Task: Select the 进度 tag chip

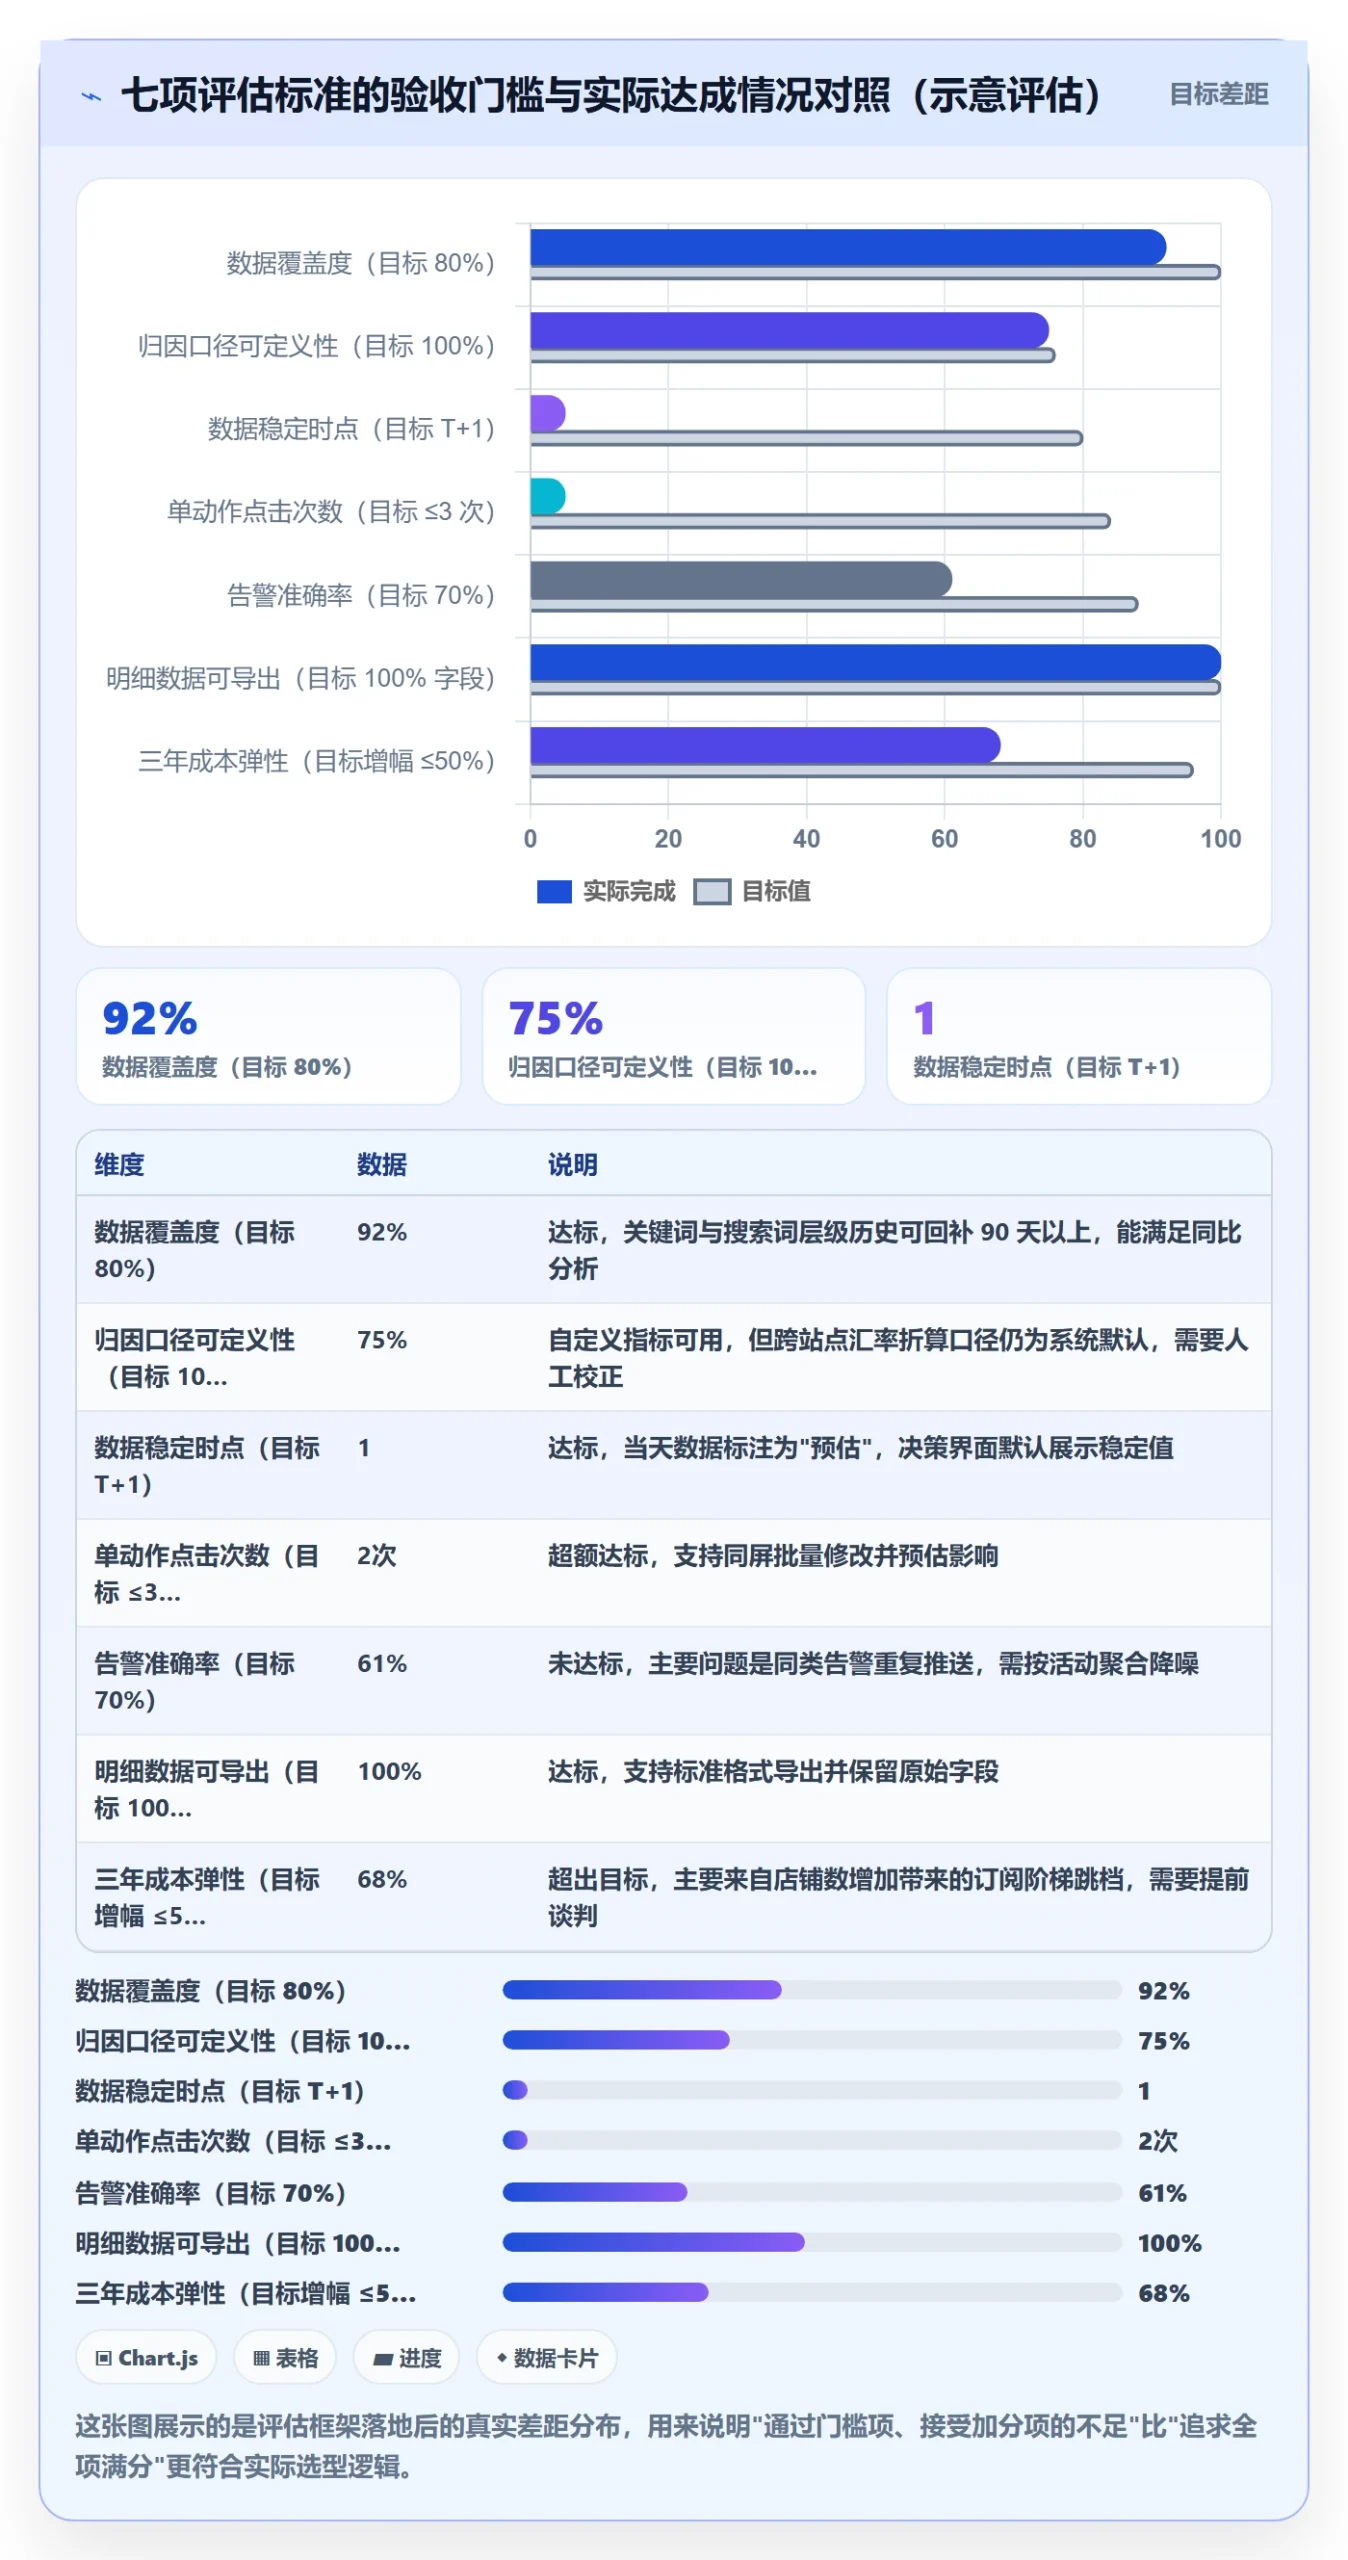Action: click(406, 2357)
